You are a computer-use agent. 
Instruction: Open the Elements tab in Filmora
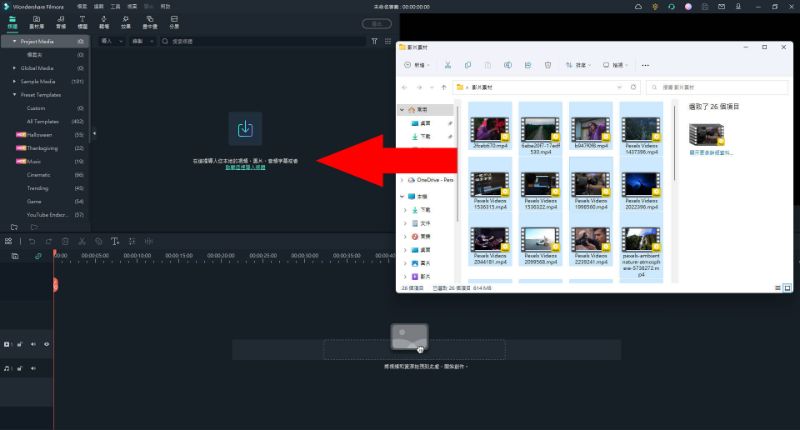pyautogui.click(x=149, y=22)
